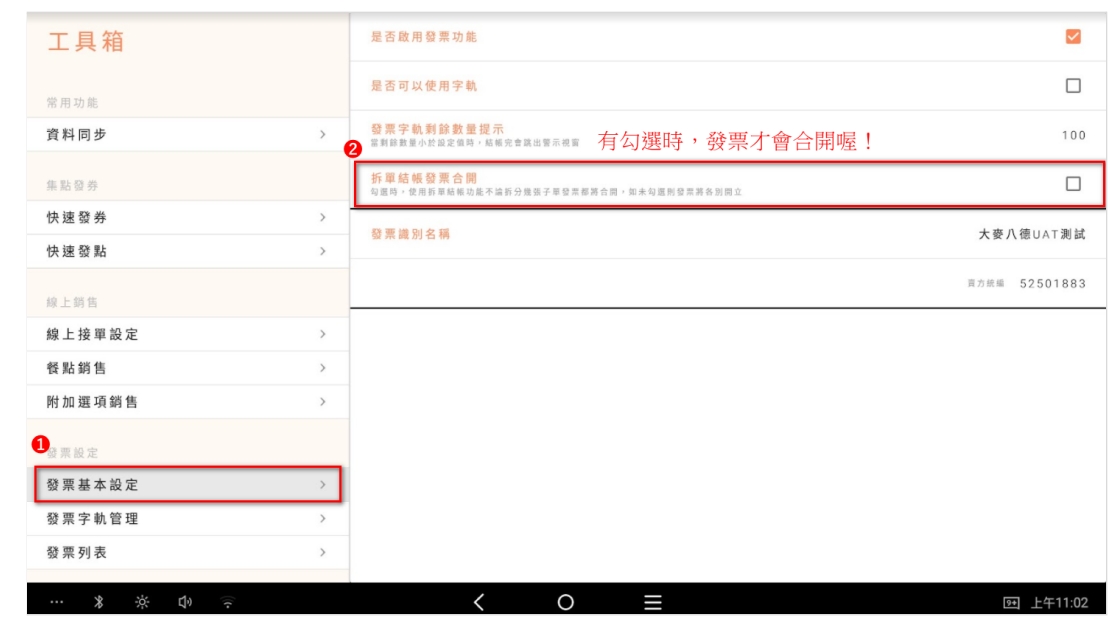Expand 資料同步 chevron arrow
This screenshot has height=620, width=1110.
coord(322,134)
